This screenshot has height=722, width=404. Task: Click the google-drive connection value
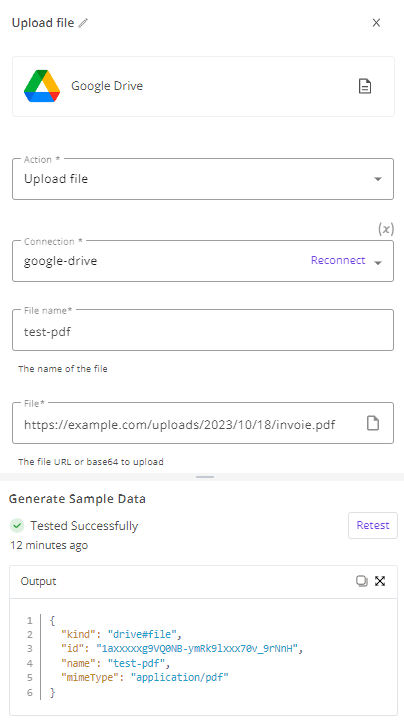60,261
